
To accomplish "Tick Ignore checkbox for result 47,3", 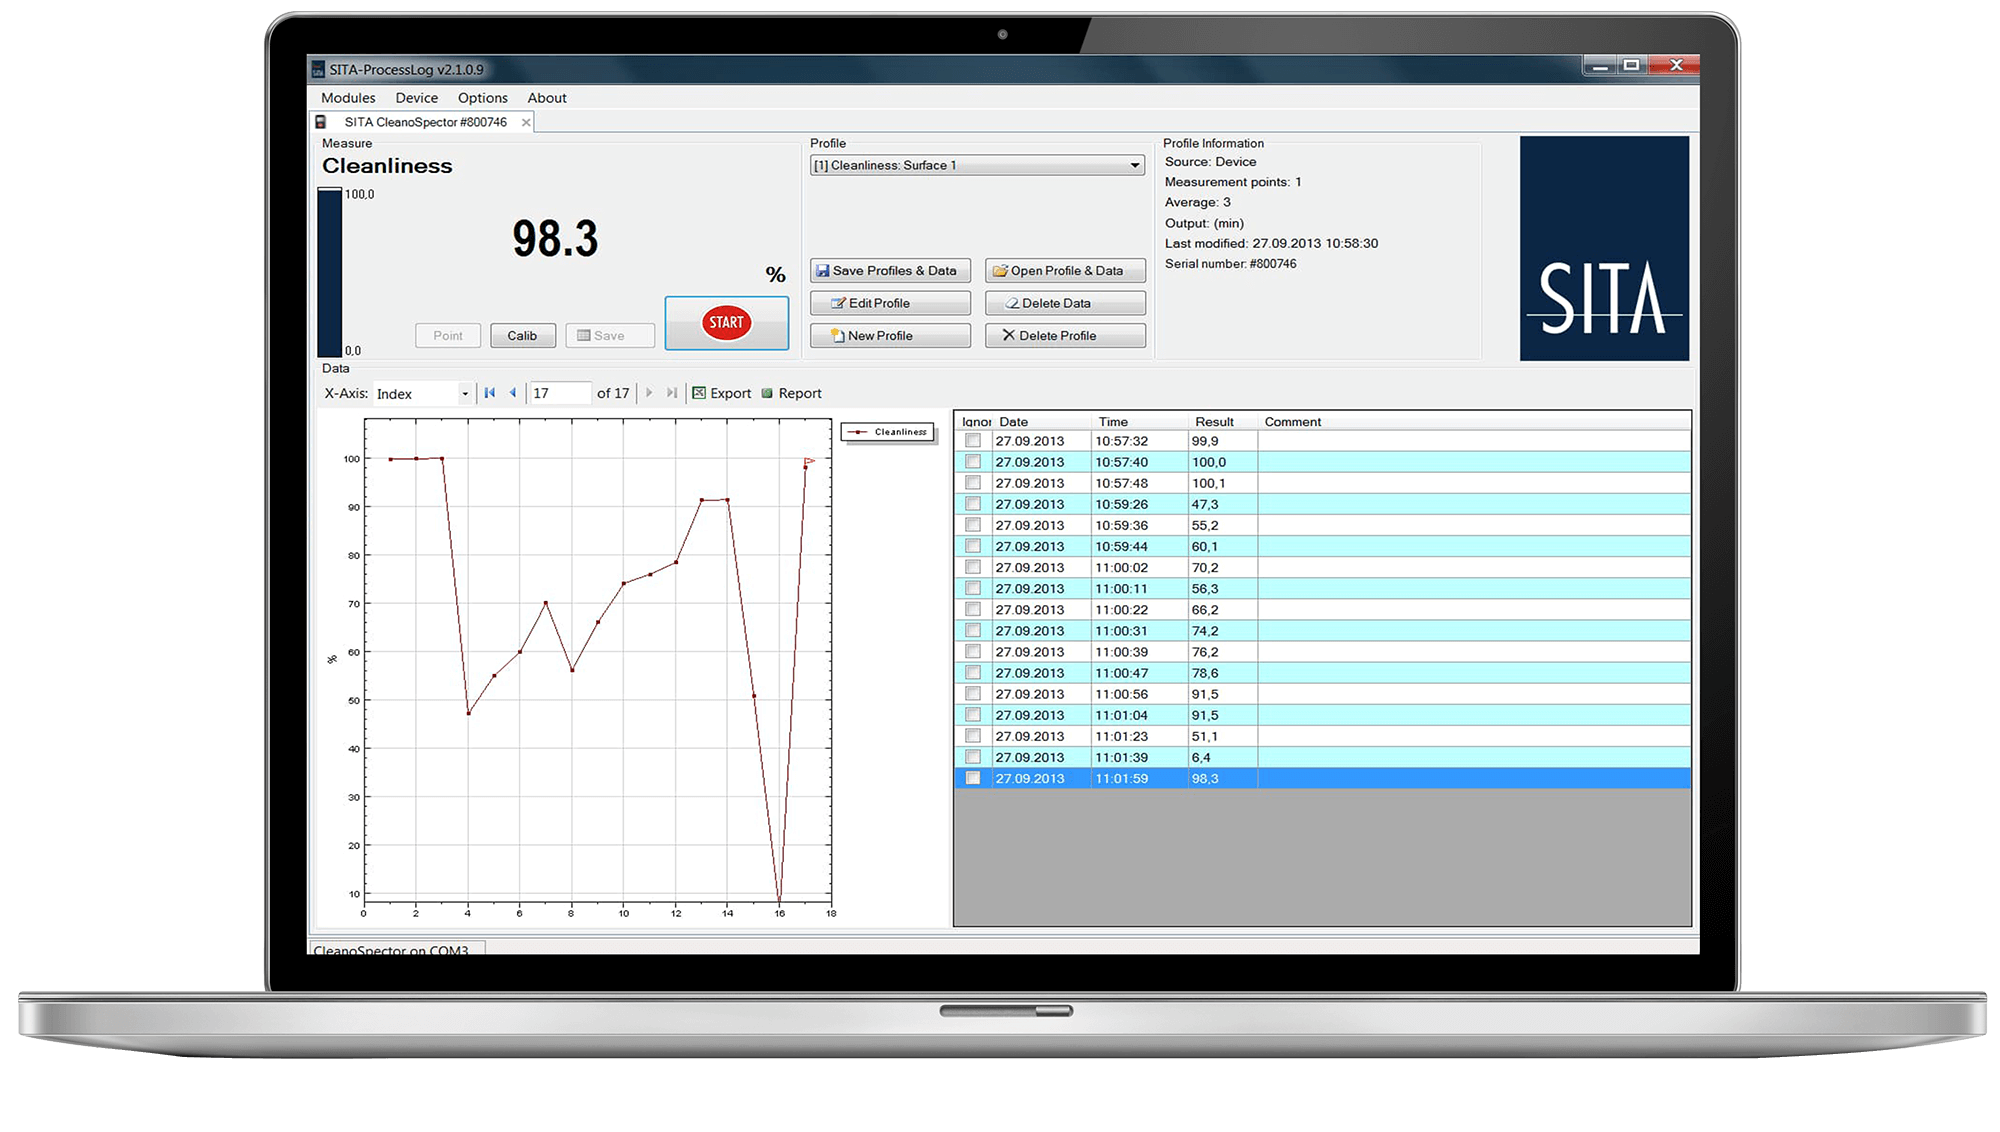I will [x=972, y=504].
